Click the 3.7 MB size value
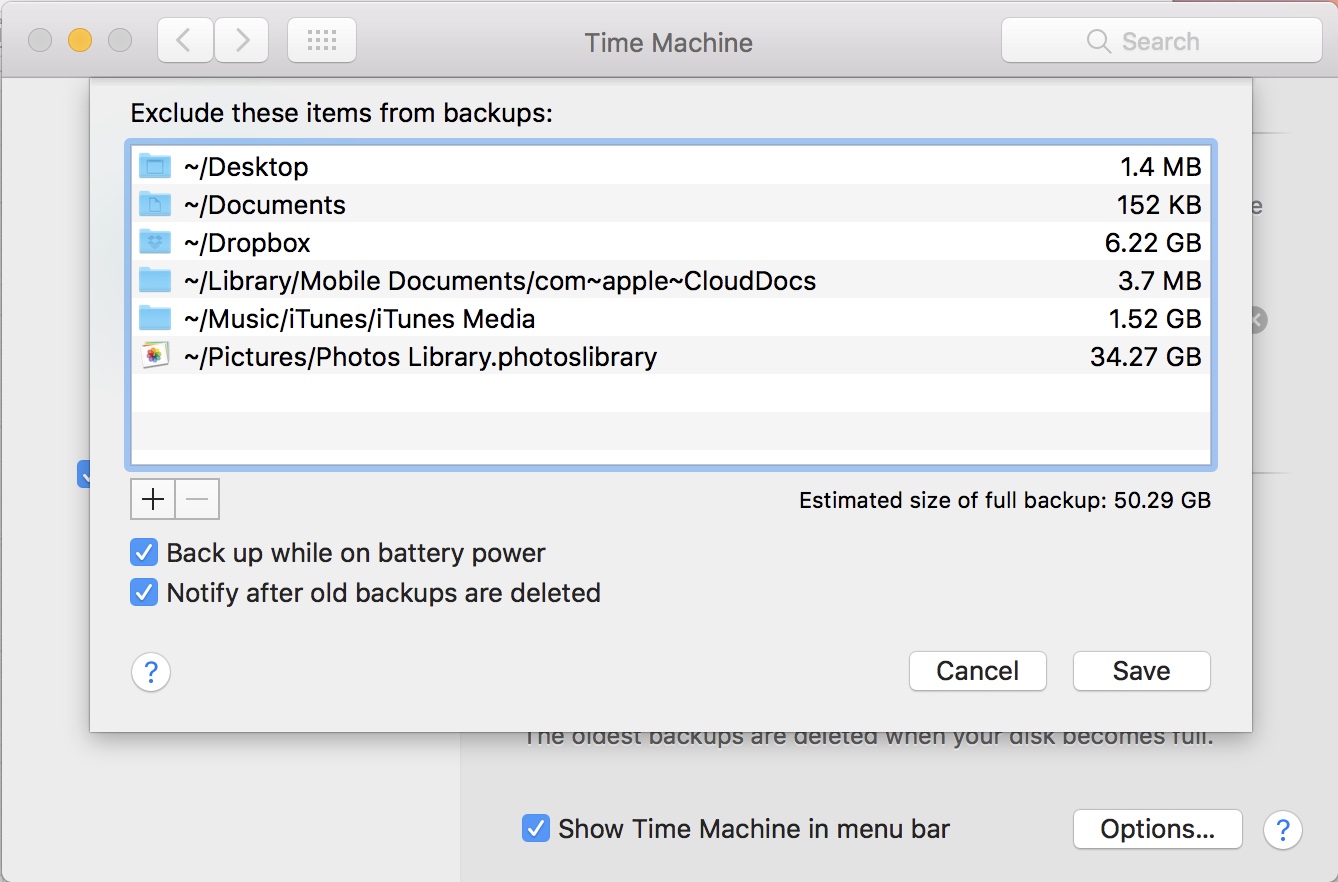Image resolution: width=1338 pixels, height=882 pixels. [x=1160, y=281]
